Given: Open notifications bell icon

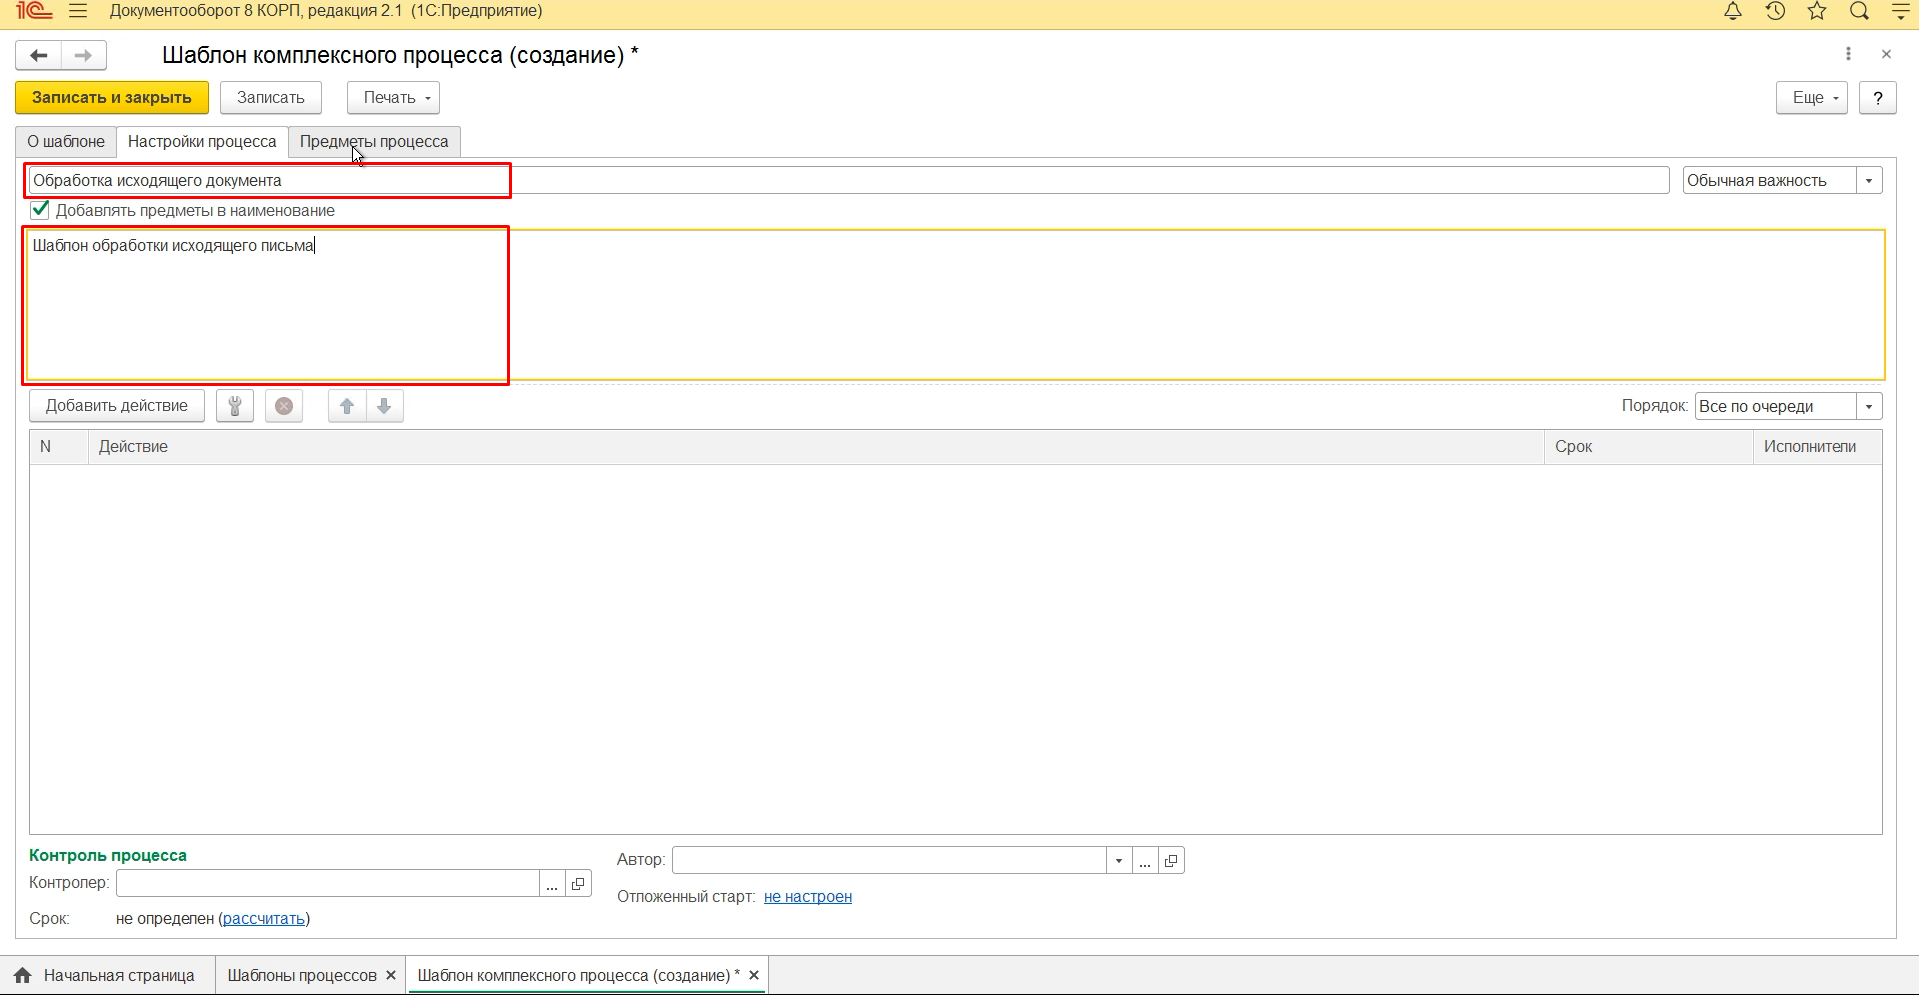Looking at the screenshot, I should [x=1733, y=11].
